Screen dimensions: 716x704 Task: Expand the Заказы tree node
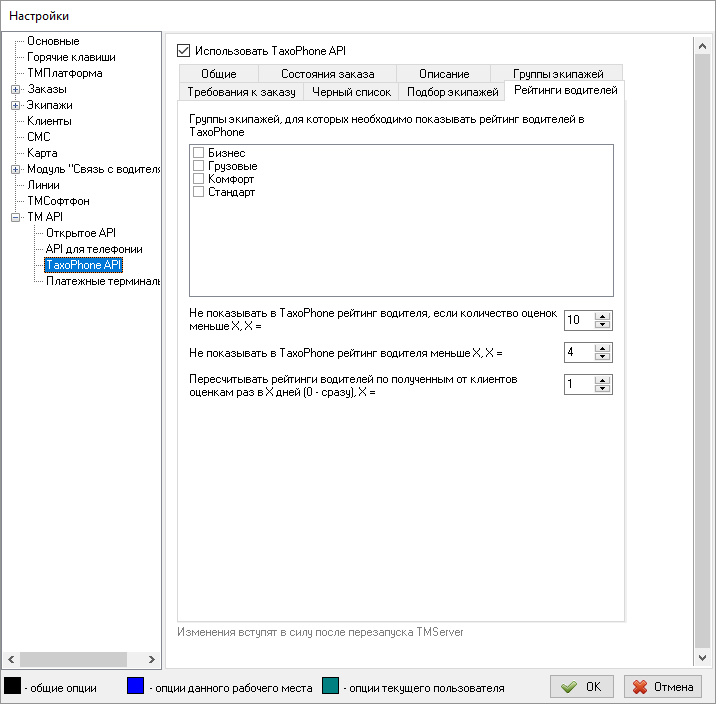click(16, 89)
